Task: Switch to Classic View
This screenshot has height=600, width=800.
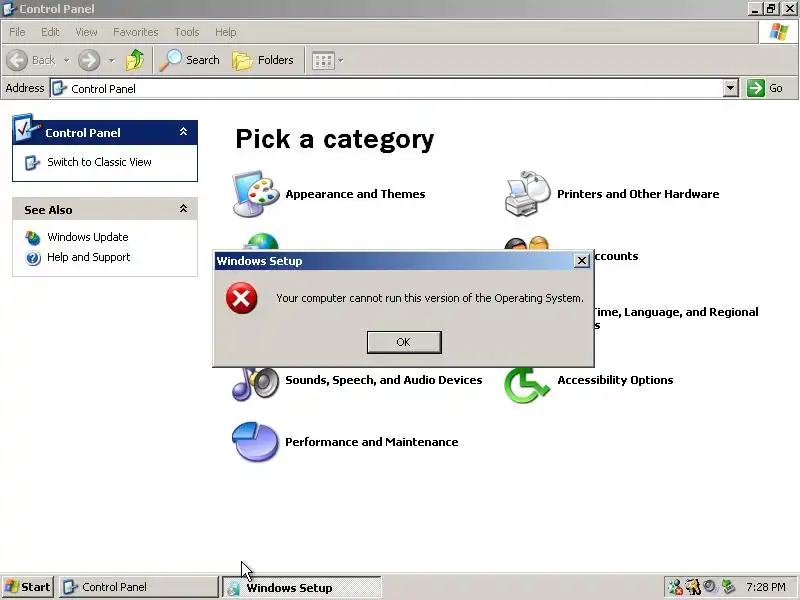Action: point(99,162)
